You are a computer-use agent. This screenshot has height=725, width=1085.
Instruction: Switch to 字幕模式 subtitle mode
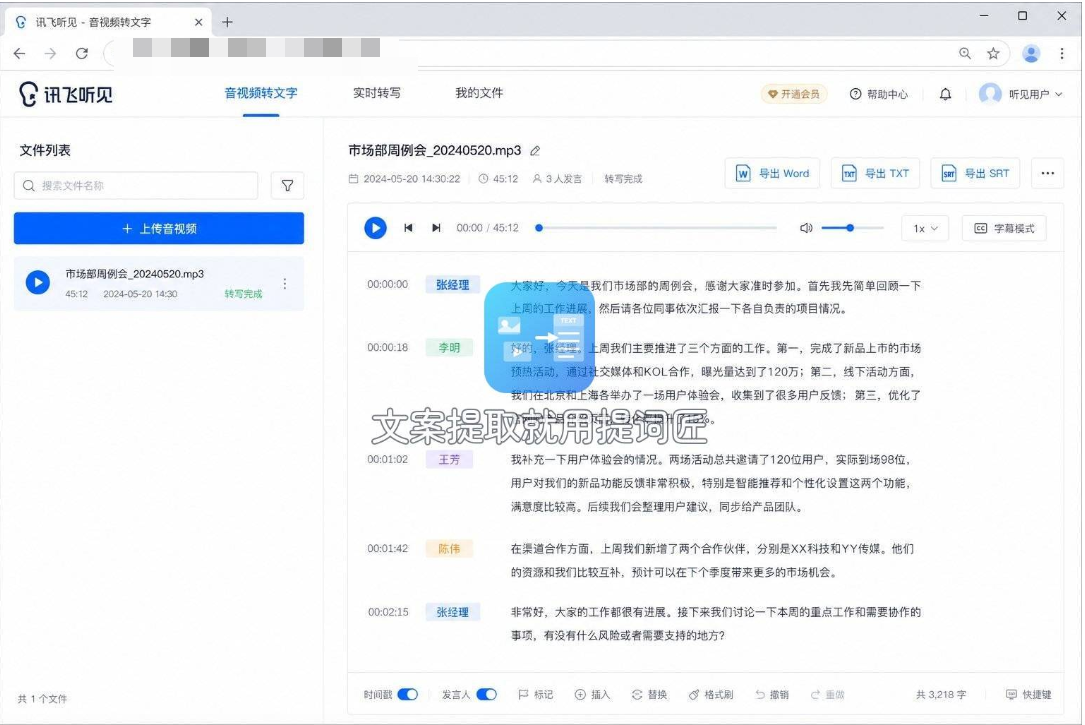pos(1004,228)
